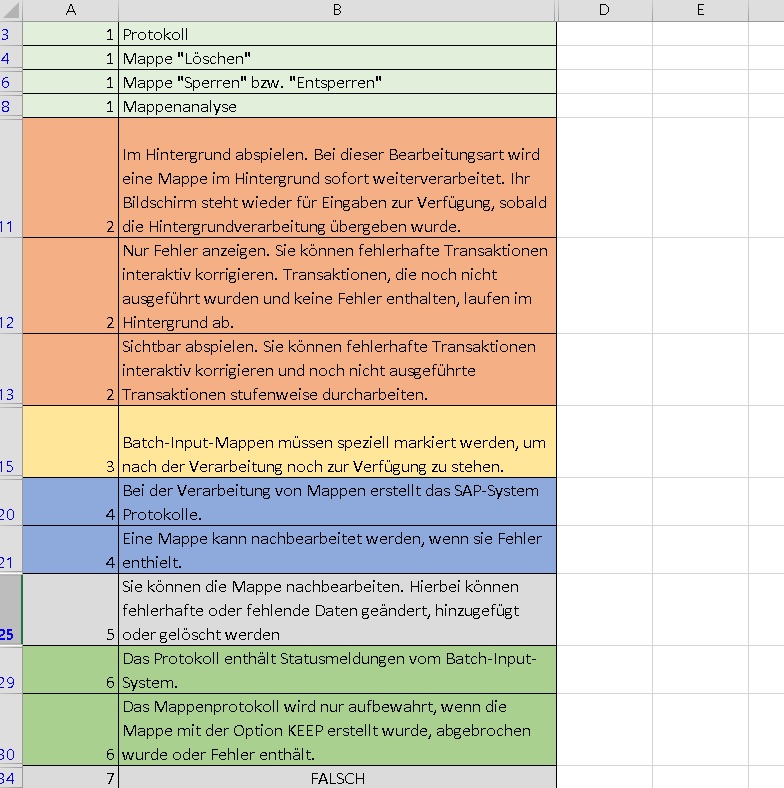The height and width of the screenshot is (788, 784).
Task: Click cell "Das Protokoll enthält Statusmeldungen"
Action: point(338,670)
